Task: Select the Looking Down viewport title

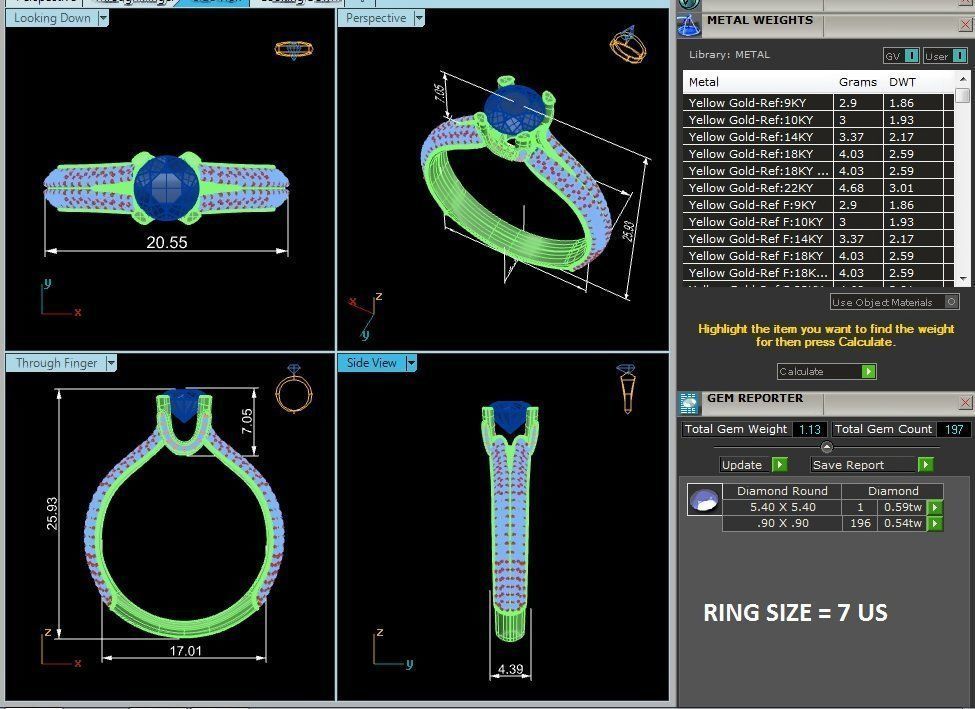Action: pyautogui.click(x=52, y=18)
